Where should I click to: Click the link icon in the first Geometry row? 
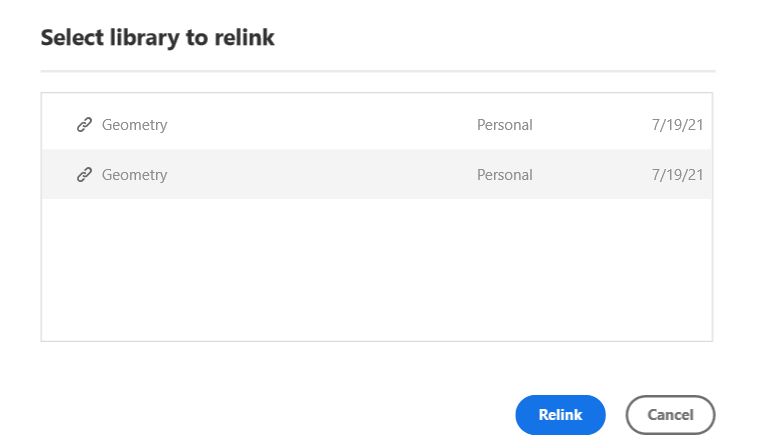pos(84,125)
